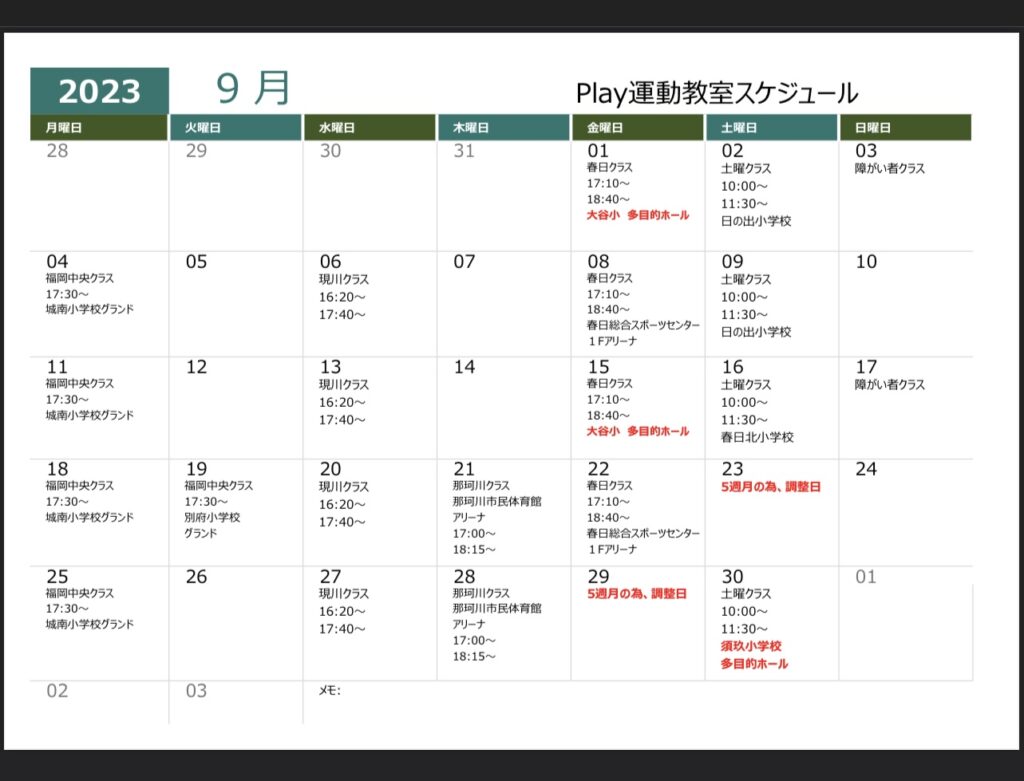Click greyed date 31 of previous month
Screen dimensions: 1024x781
coord(464,151)
